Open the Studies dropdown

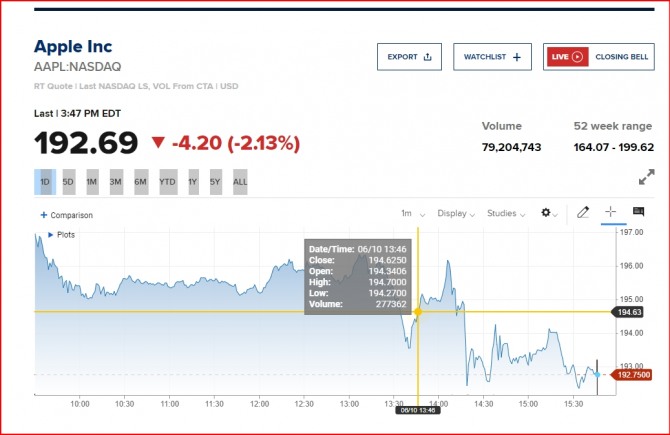click(x=505, y=213)
